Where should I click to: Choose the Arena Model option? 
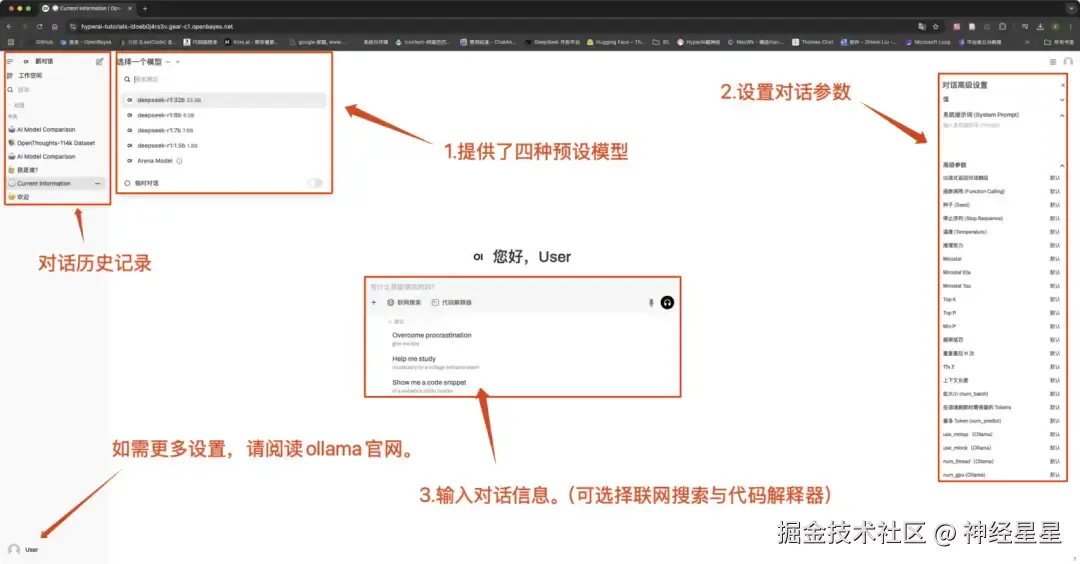pos(224,160)
